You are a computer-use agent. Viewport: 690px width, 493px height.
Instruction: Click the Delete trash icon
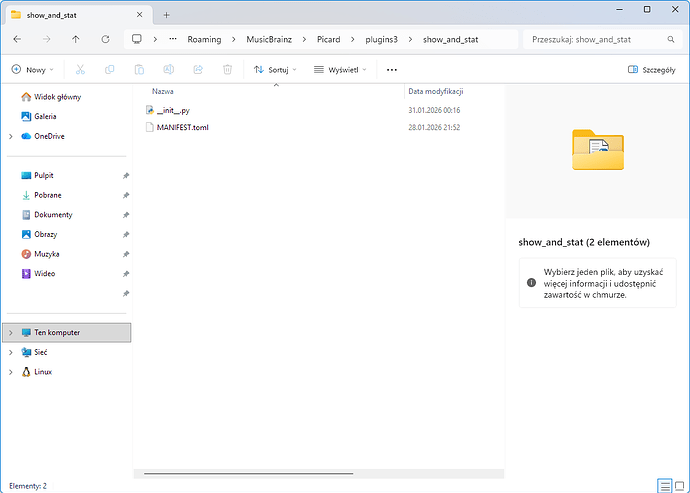pos(228,70)
